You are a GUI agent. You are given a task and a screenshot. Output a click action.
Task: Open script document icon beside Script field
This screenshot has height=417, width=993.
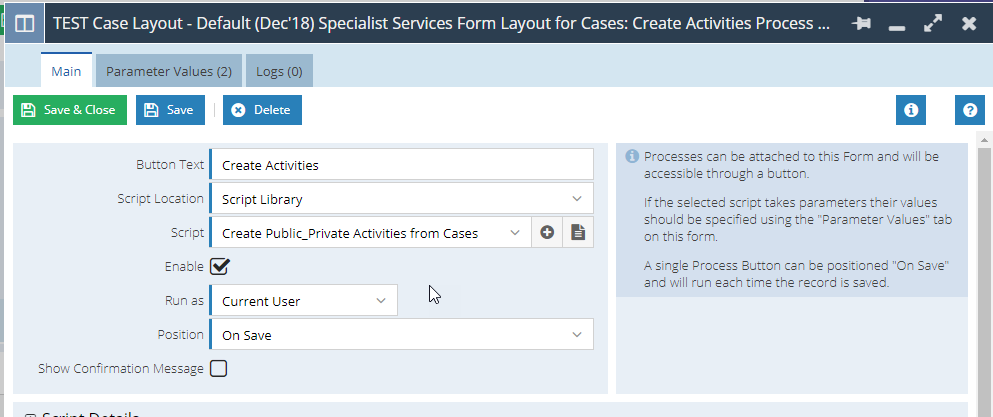578,233
